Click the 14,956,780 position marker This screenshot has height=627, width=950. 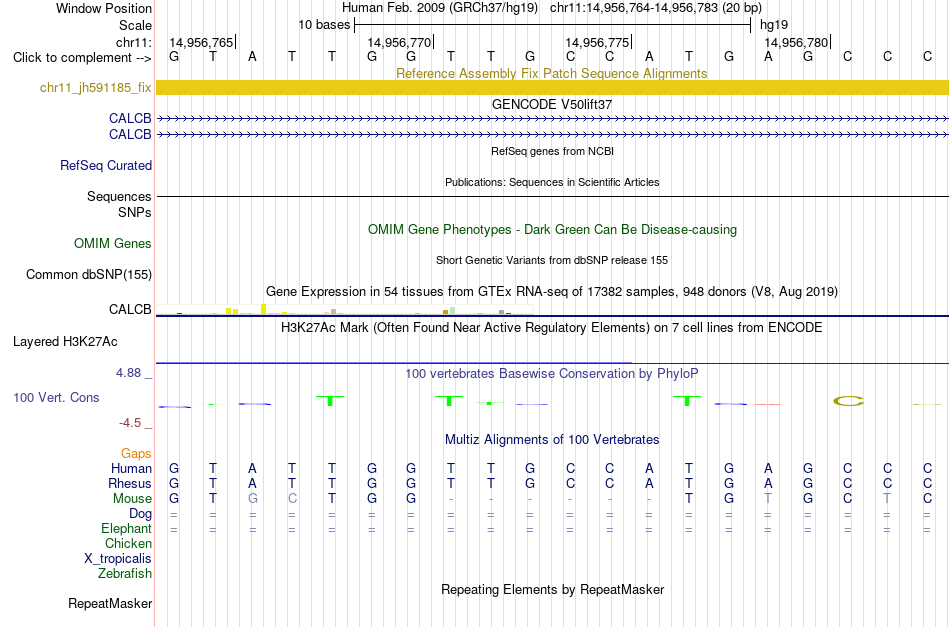796,42
